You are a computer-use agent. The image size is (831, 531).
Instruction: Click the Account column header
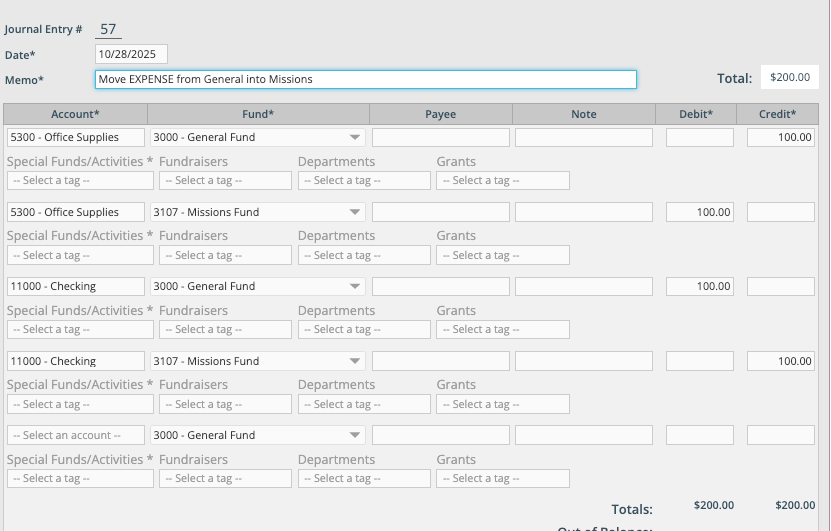(75, 114)
